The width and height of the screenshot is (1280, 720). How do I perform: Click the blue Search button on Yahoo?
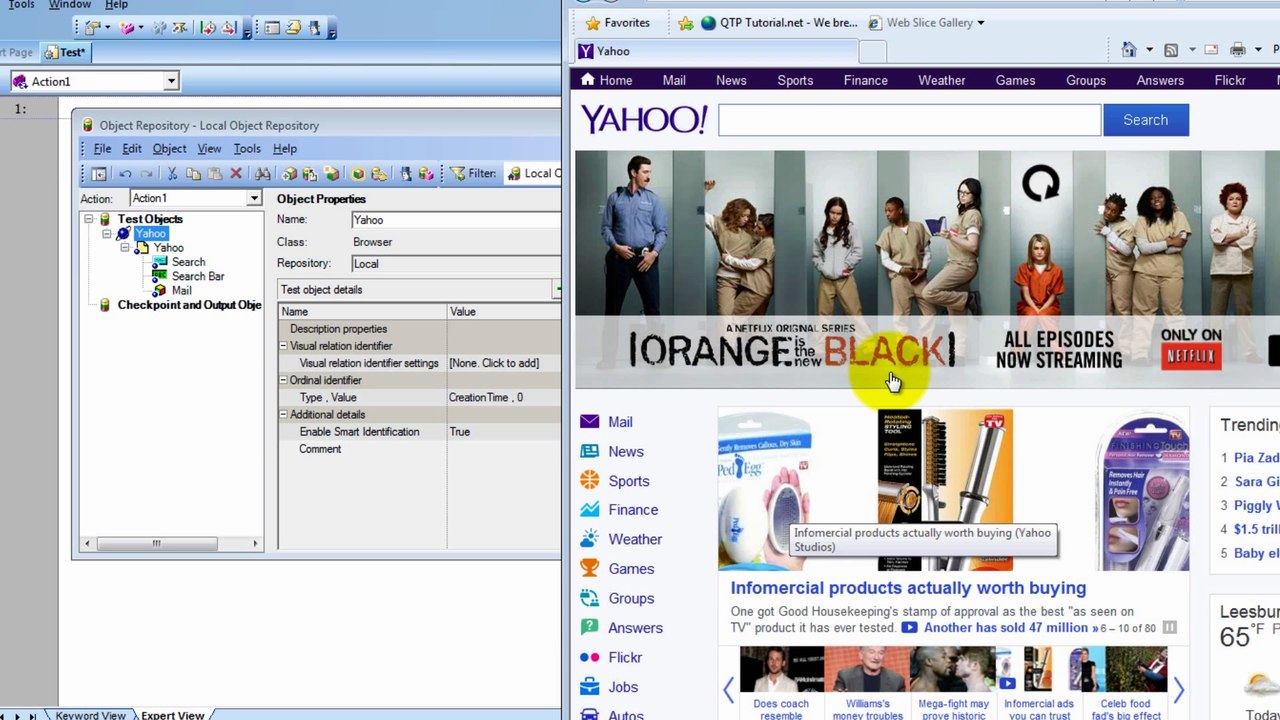[x=1145, y=120]
